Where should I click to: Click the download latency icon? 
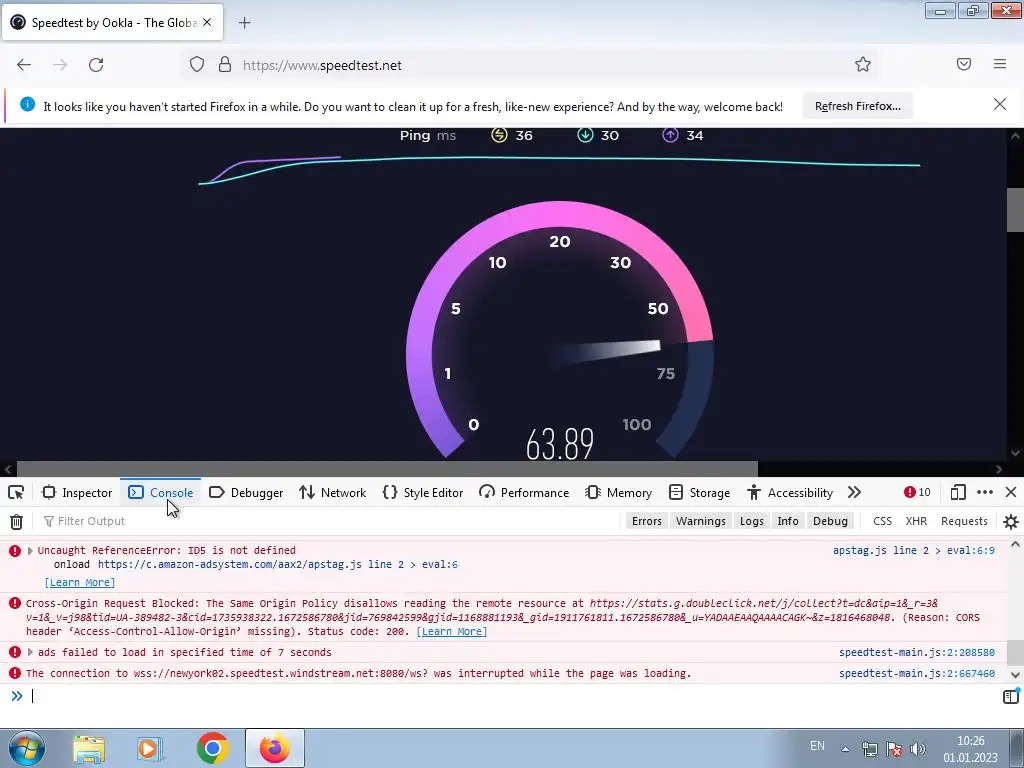585,135
